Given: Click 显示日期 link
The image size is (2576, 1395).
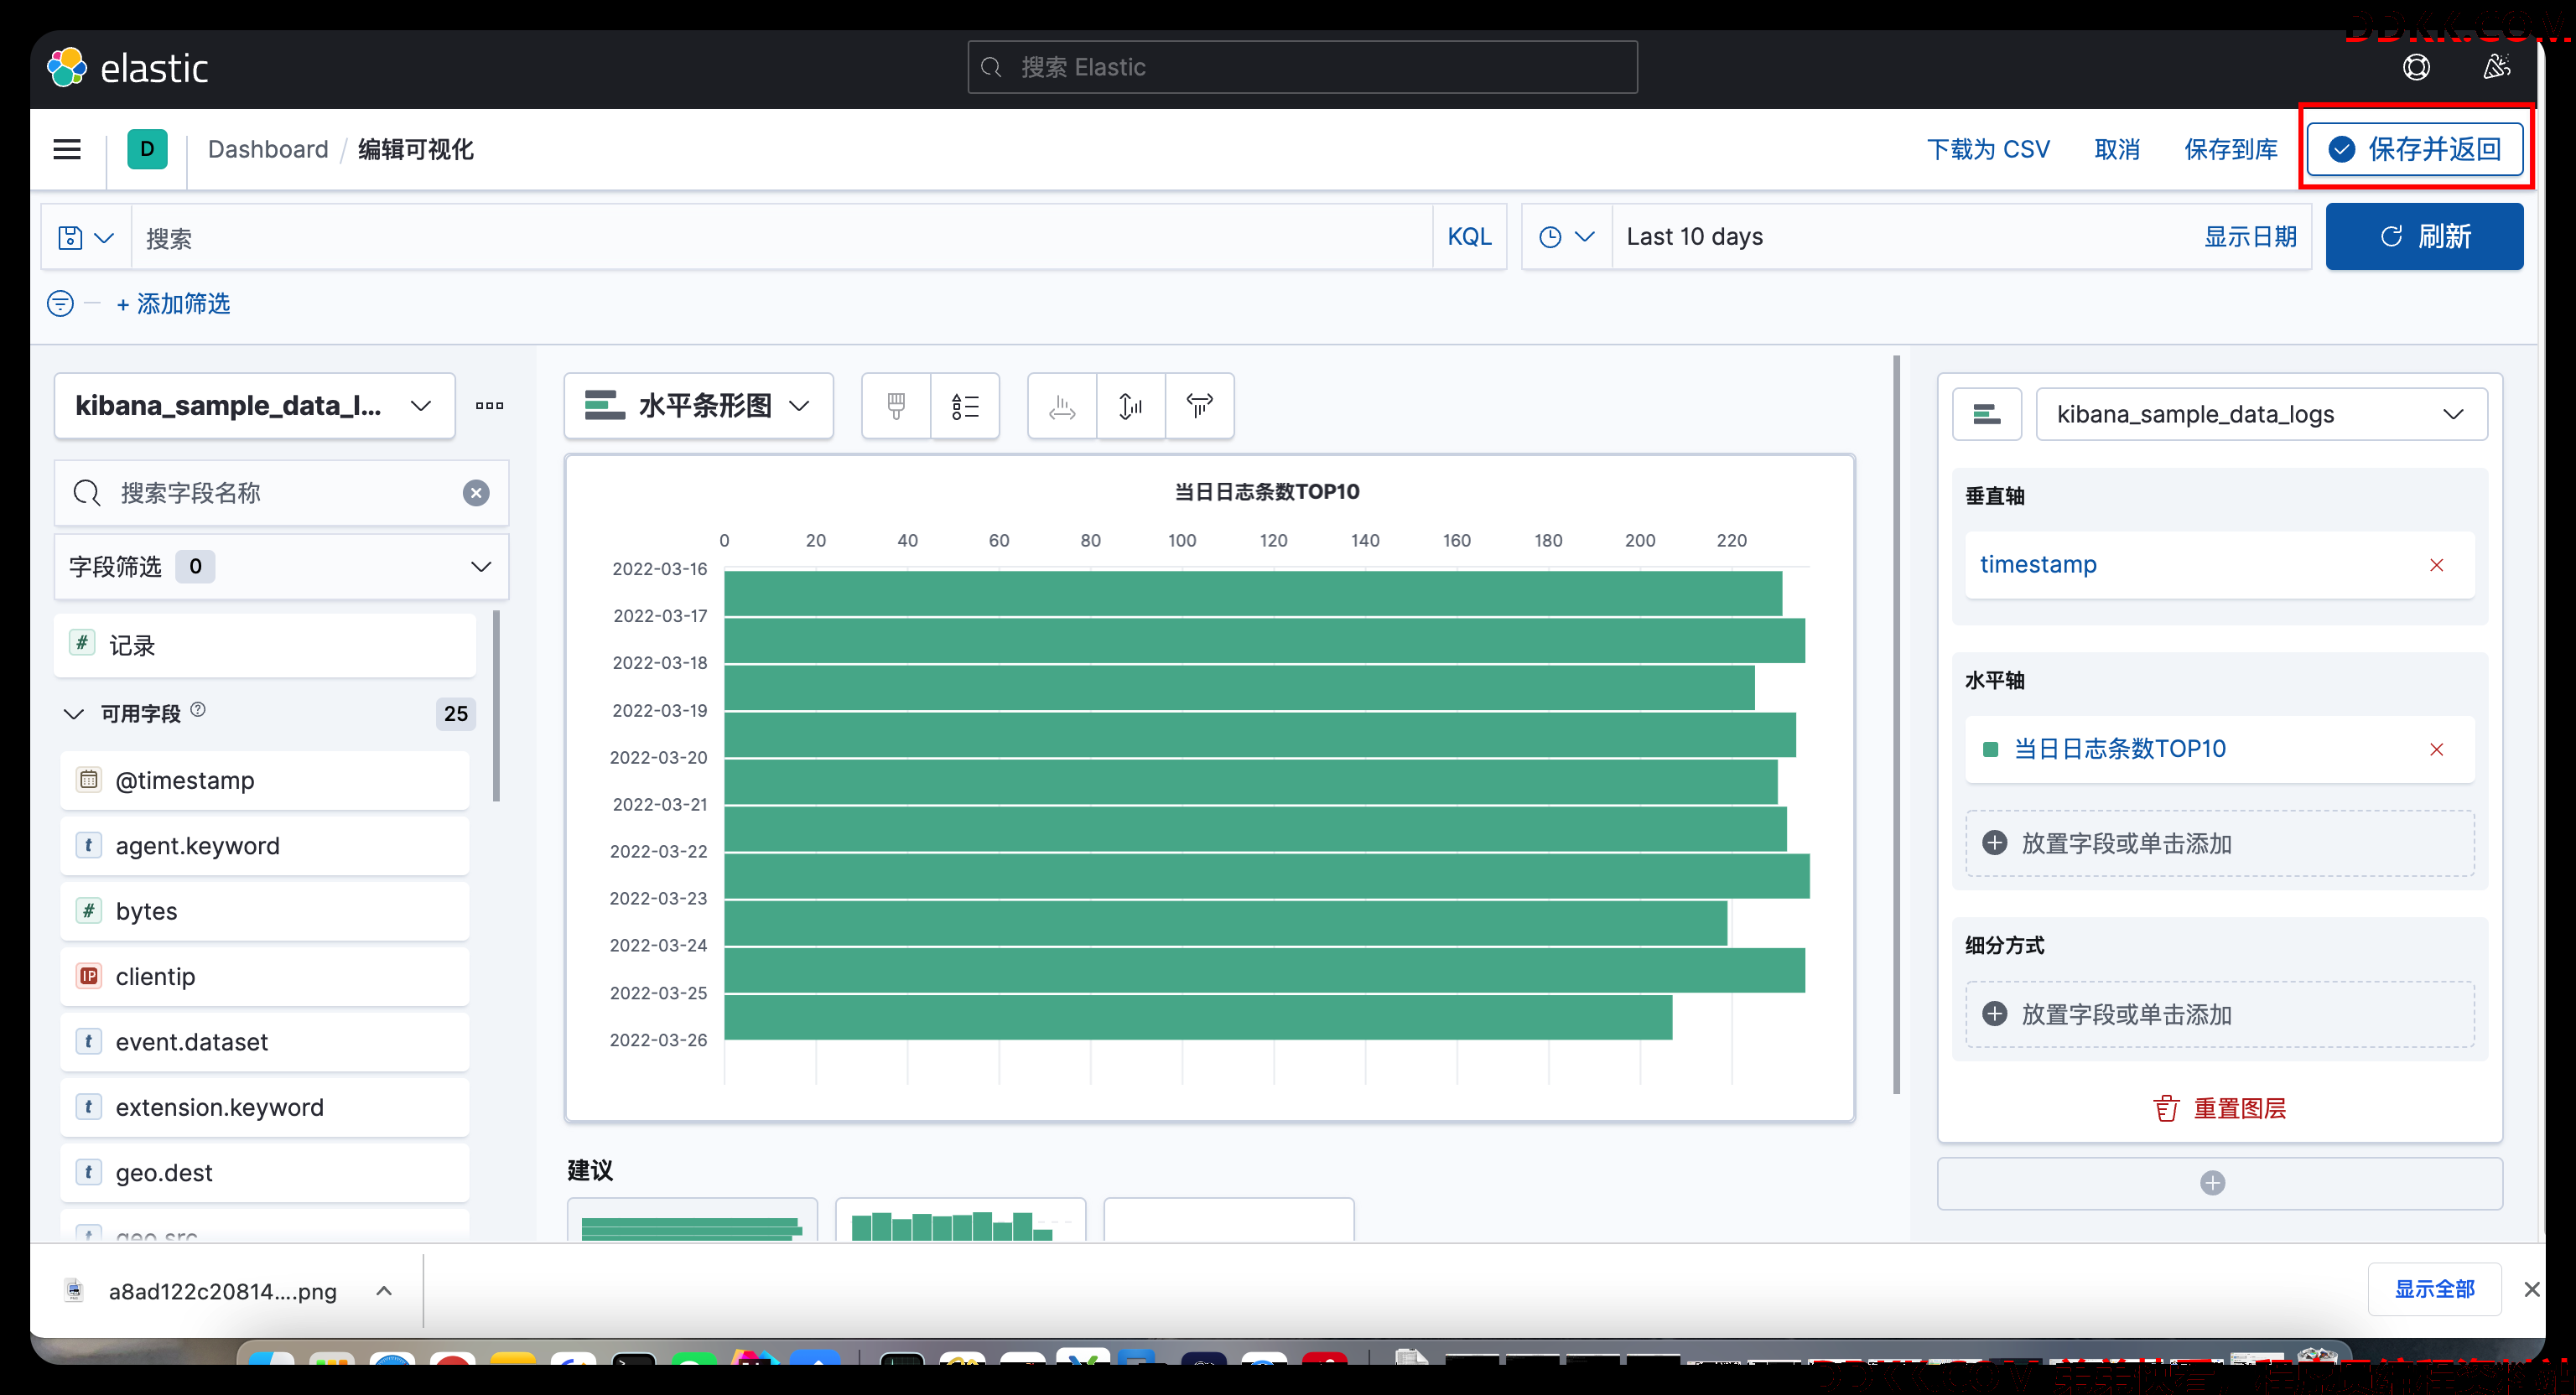Looking at the screenshot, I should [x=2249, y=237].
